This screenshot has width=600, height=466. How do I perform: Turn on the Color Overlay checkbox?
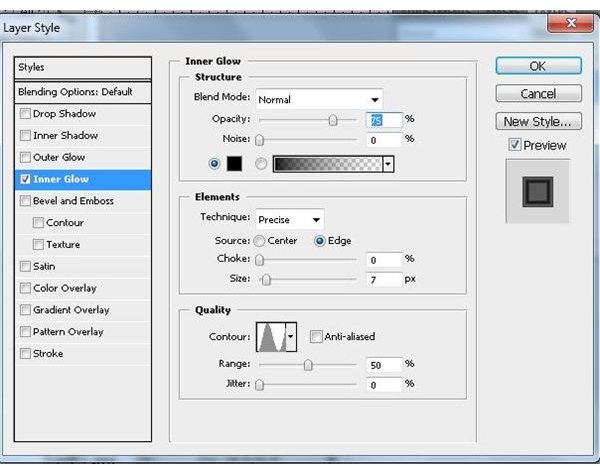[x=25, y=288]
